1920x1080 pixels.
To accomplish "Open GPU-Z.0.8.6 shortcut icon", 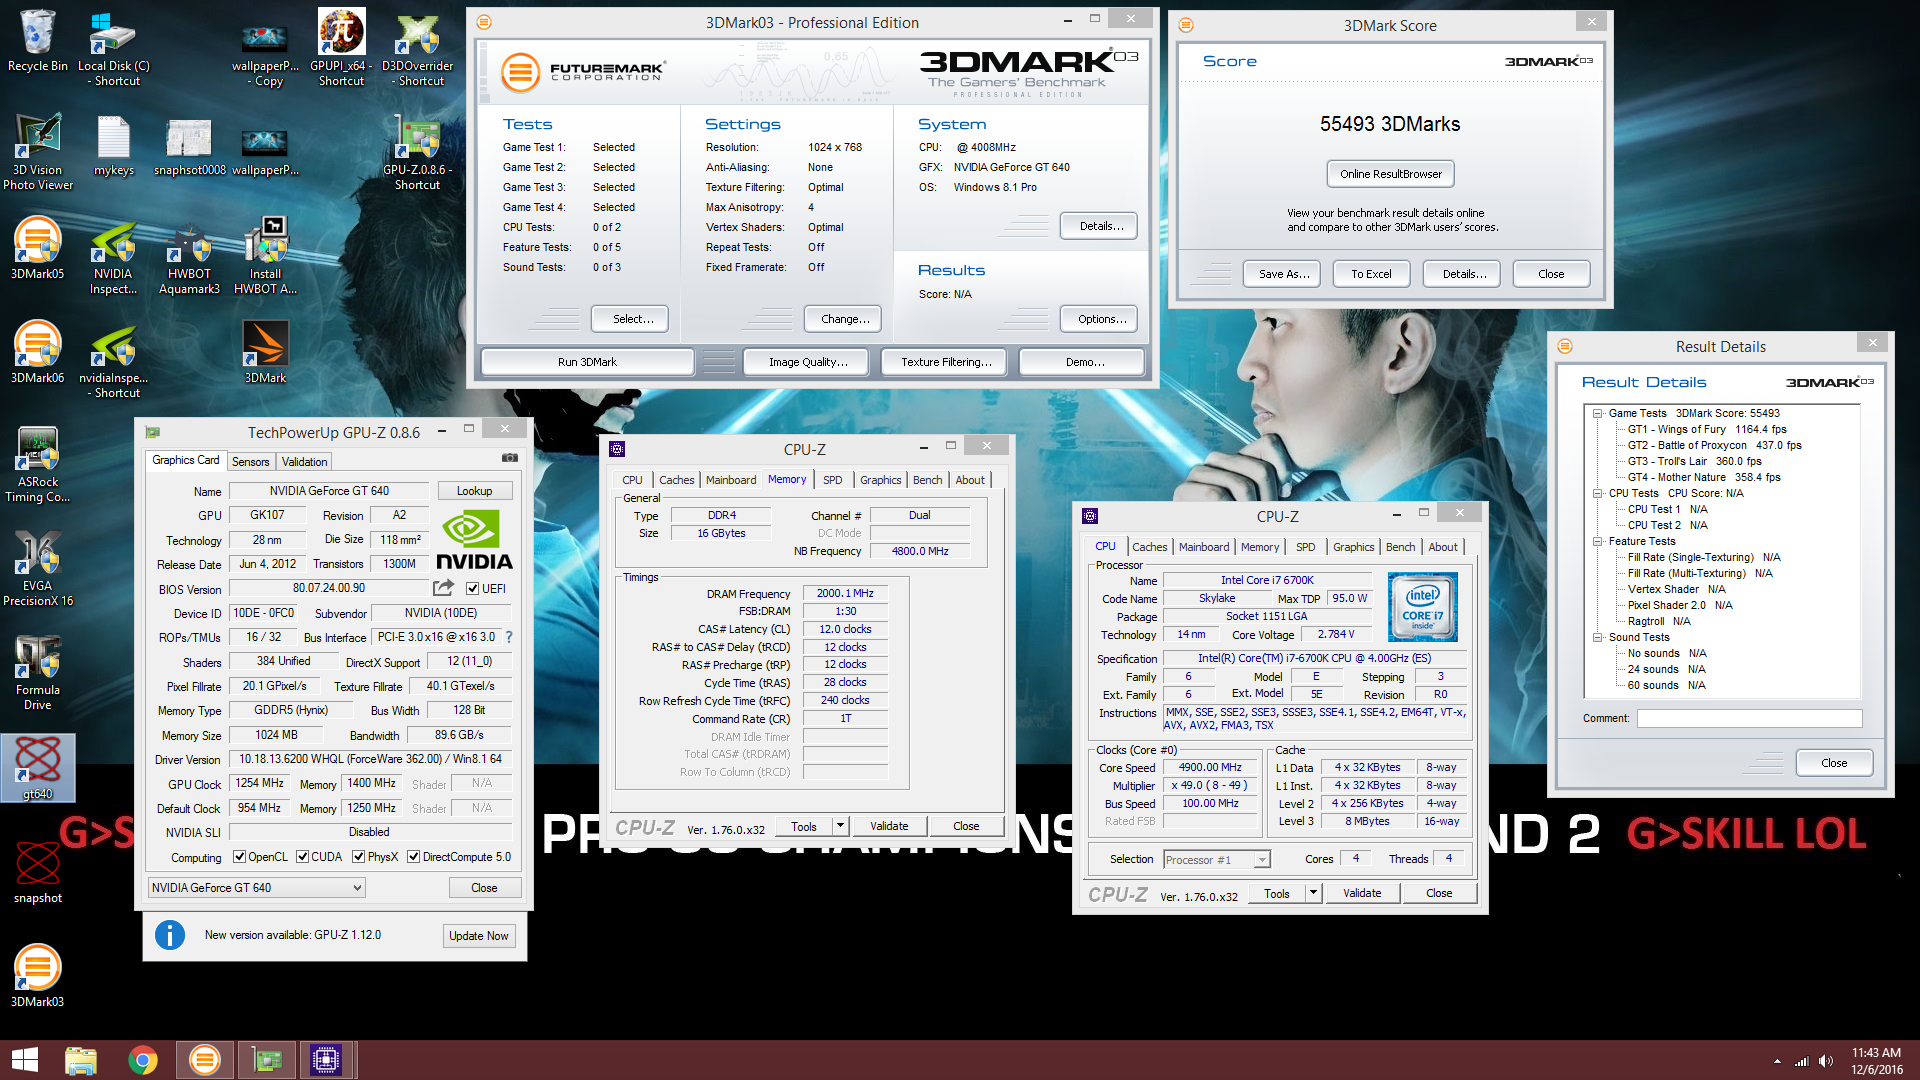I will (418, 151).
